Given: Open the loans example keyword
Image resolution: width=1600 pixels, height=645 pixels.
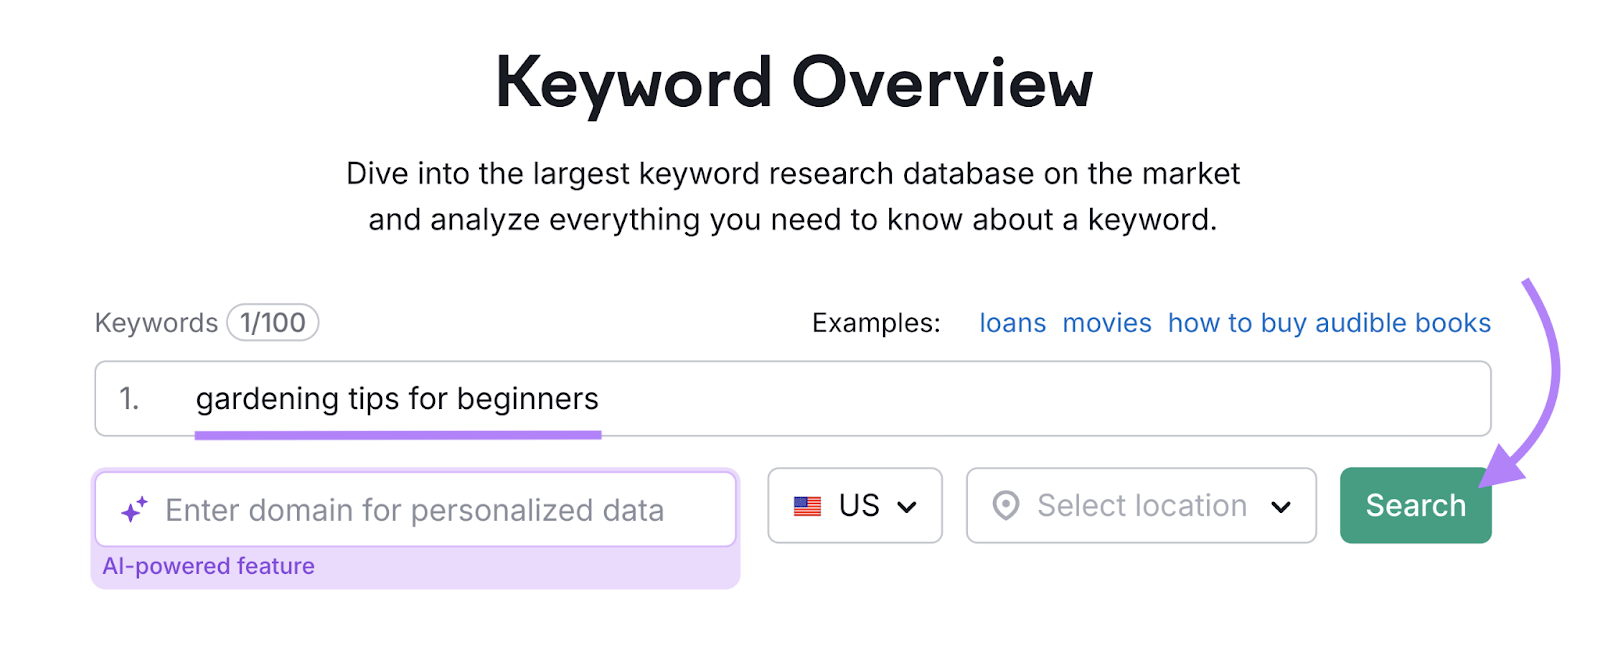Looking at the screenshot, I should pos(1012,322).
